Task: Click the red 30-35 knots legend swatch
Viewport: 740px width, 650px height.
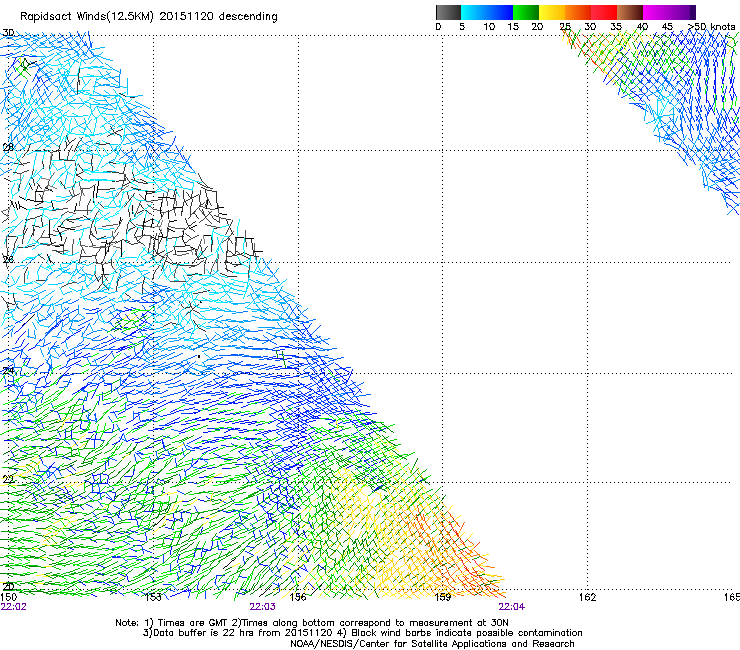Action: pos(604,12)
